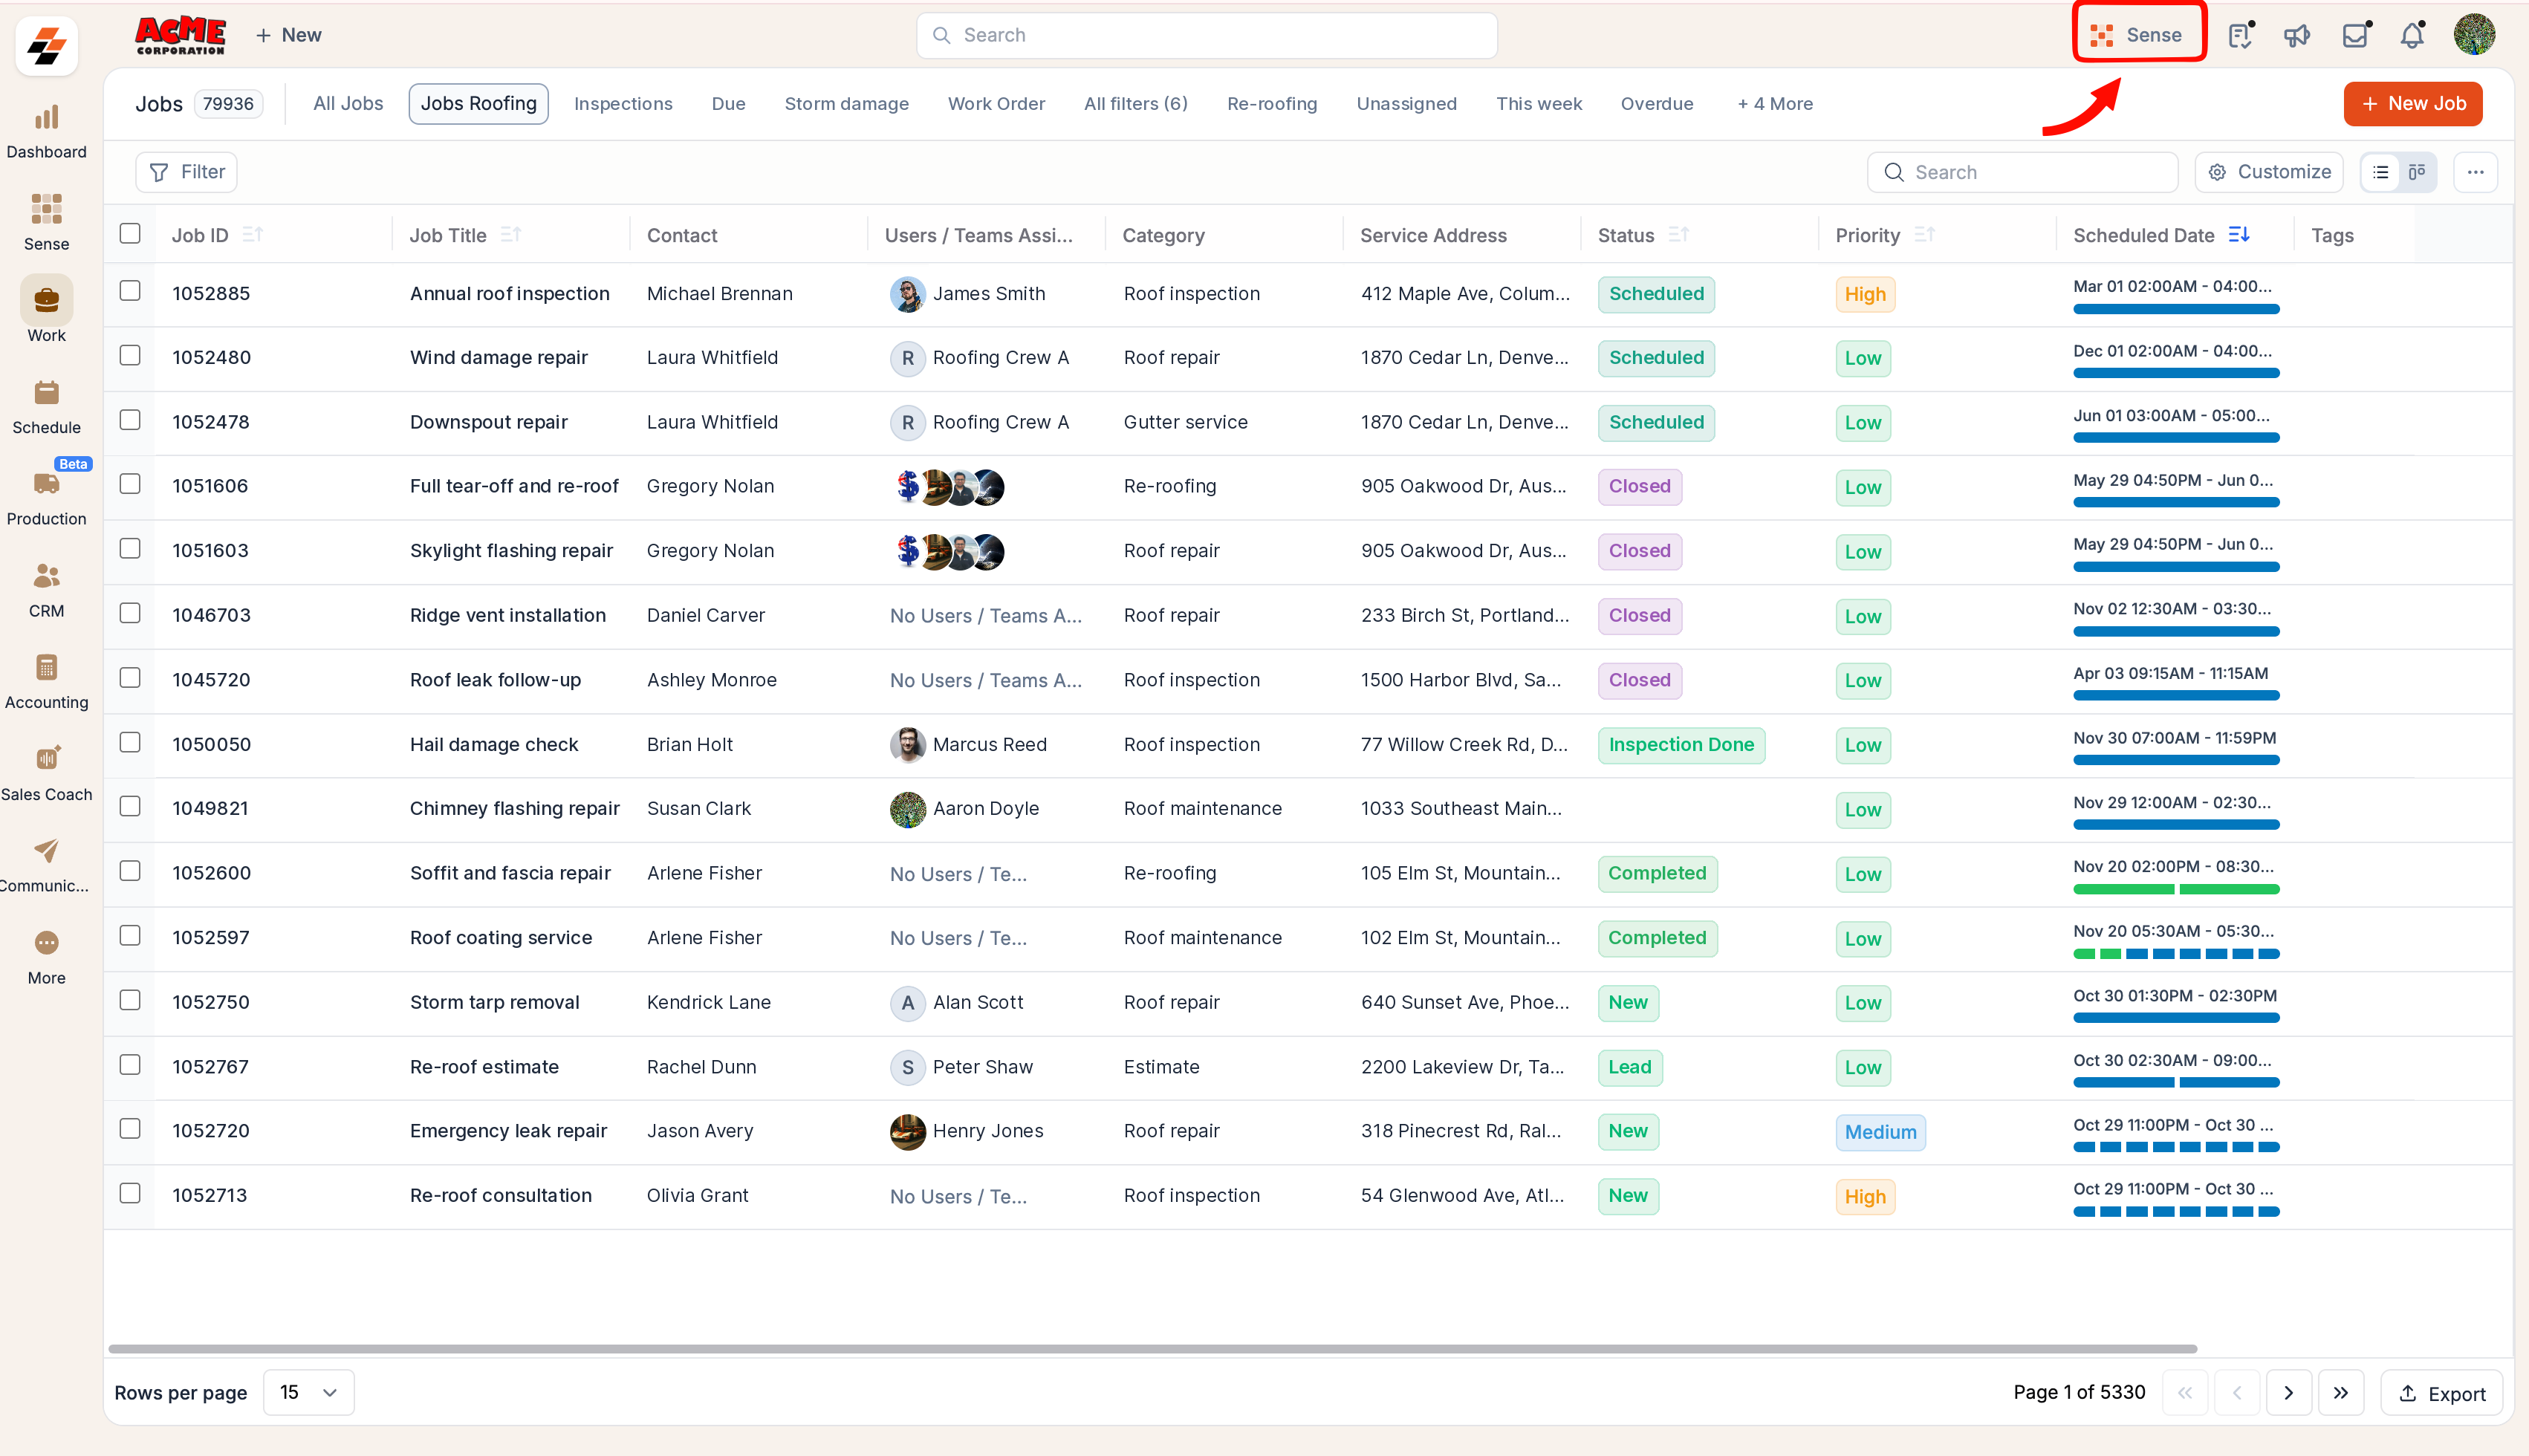Open the Filter button

187,172
